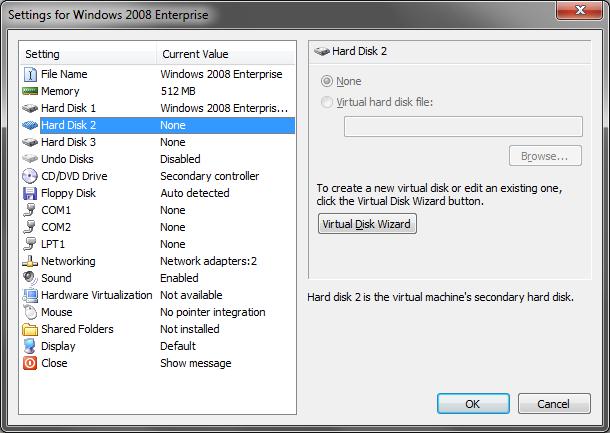Click the Not installed value

pyautogui.click(x=190, y=330)
